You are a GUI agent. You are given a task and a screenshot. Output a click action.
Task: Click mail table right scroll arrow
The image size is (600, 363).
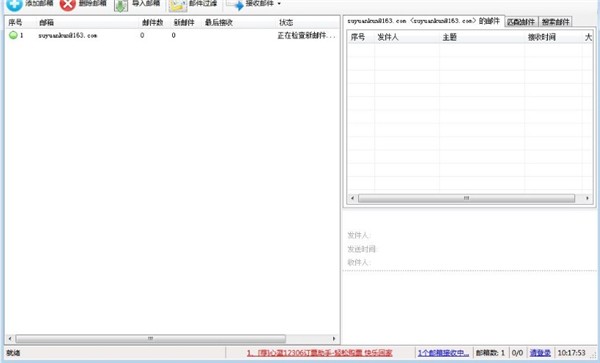click(x=587, y=198)
